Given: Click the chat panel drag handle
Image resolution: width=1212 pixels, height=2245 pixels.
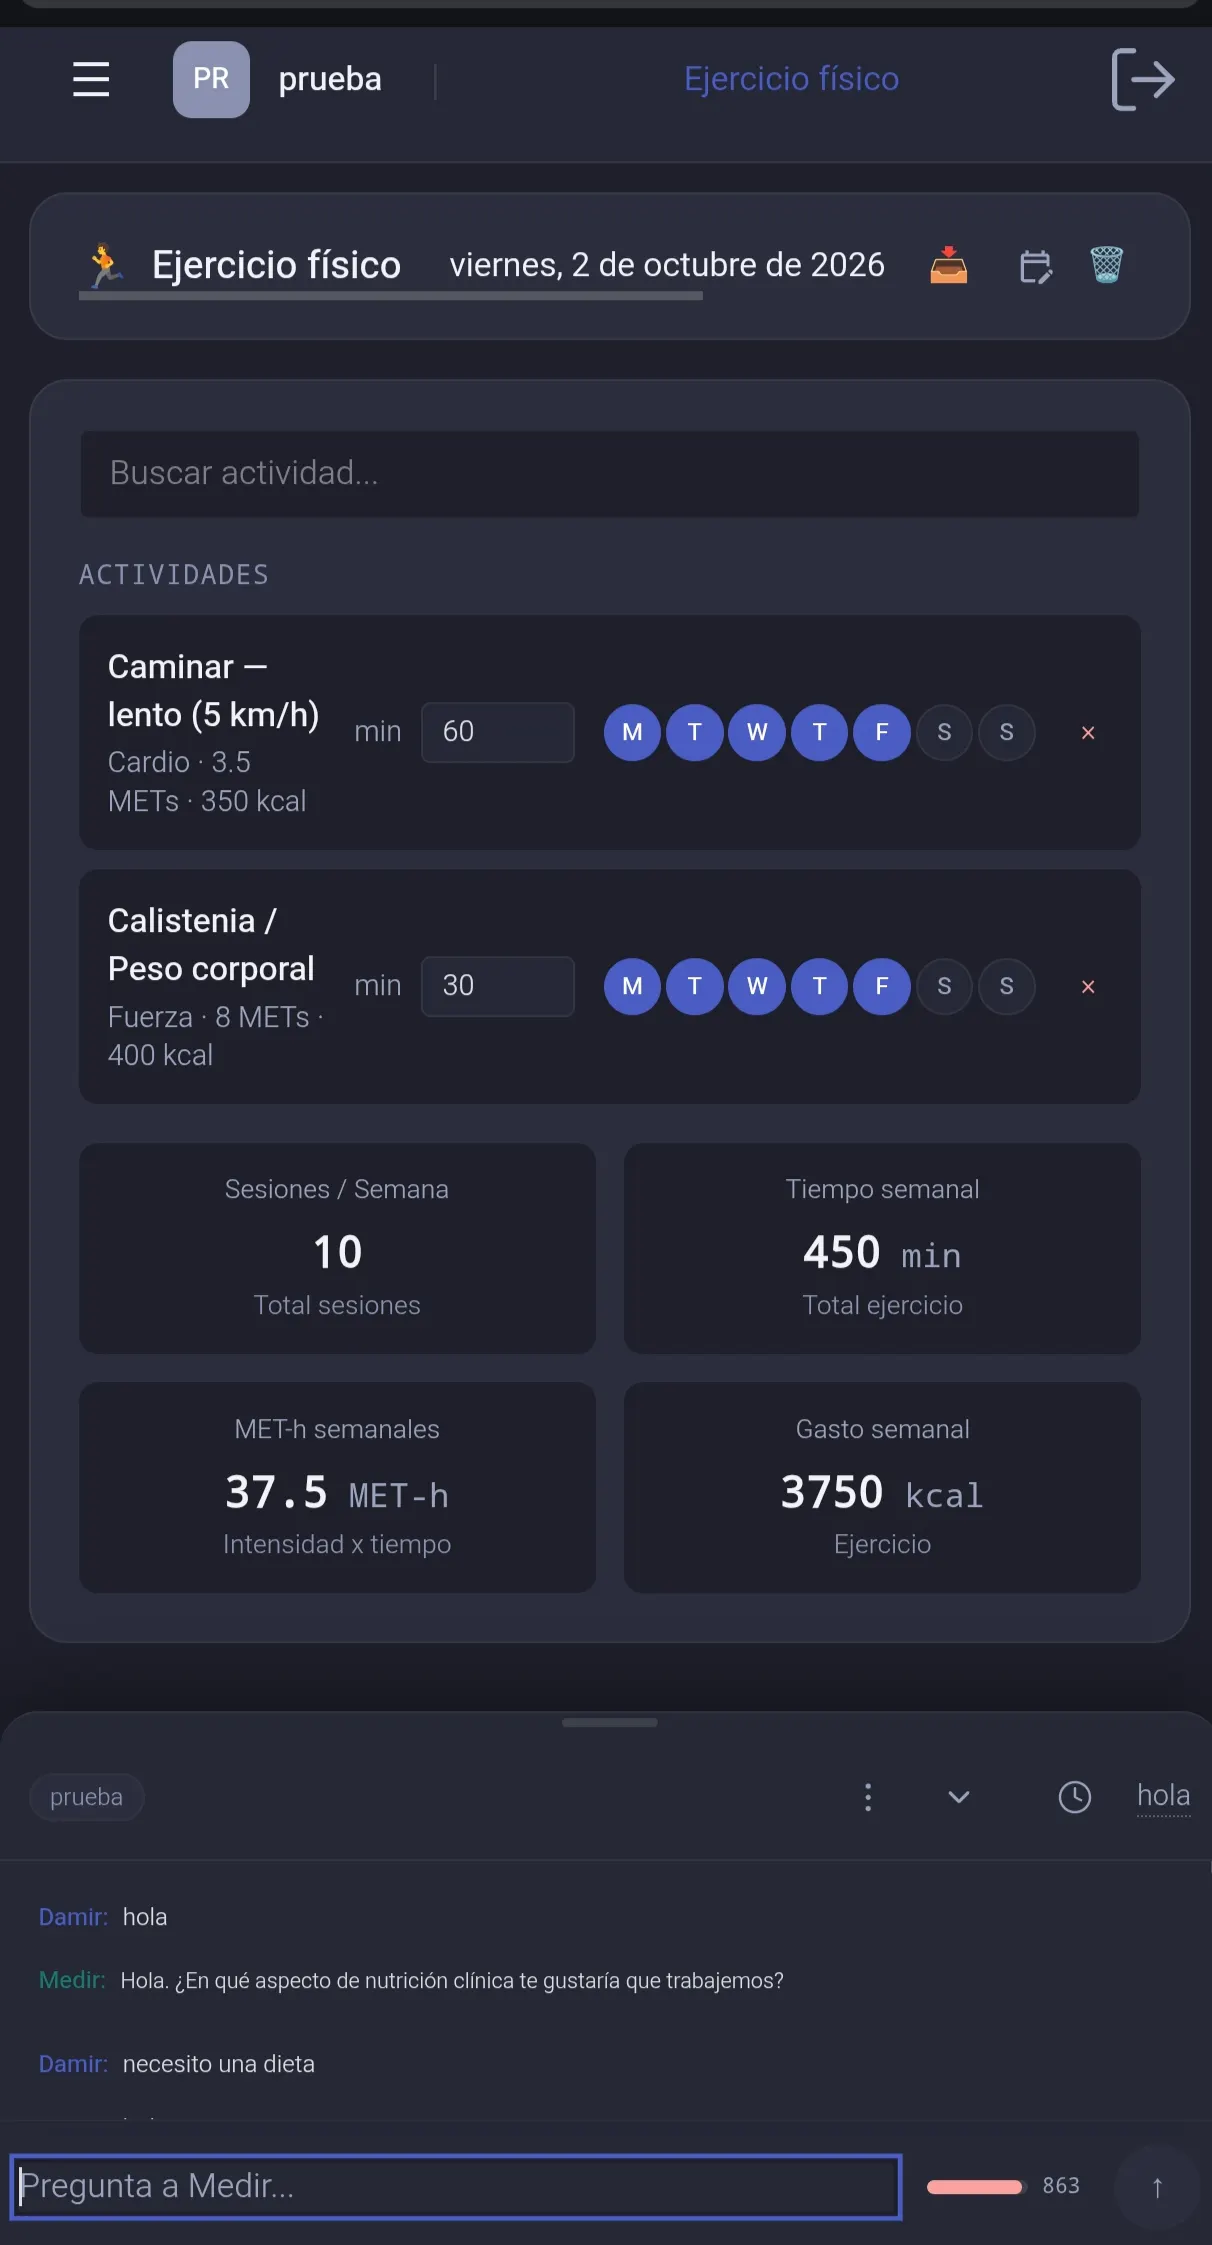Looking at the screenshot, I should point(609,1722).
